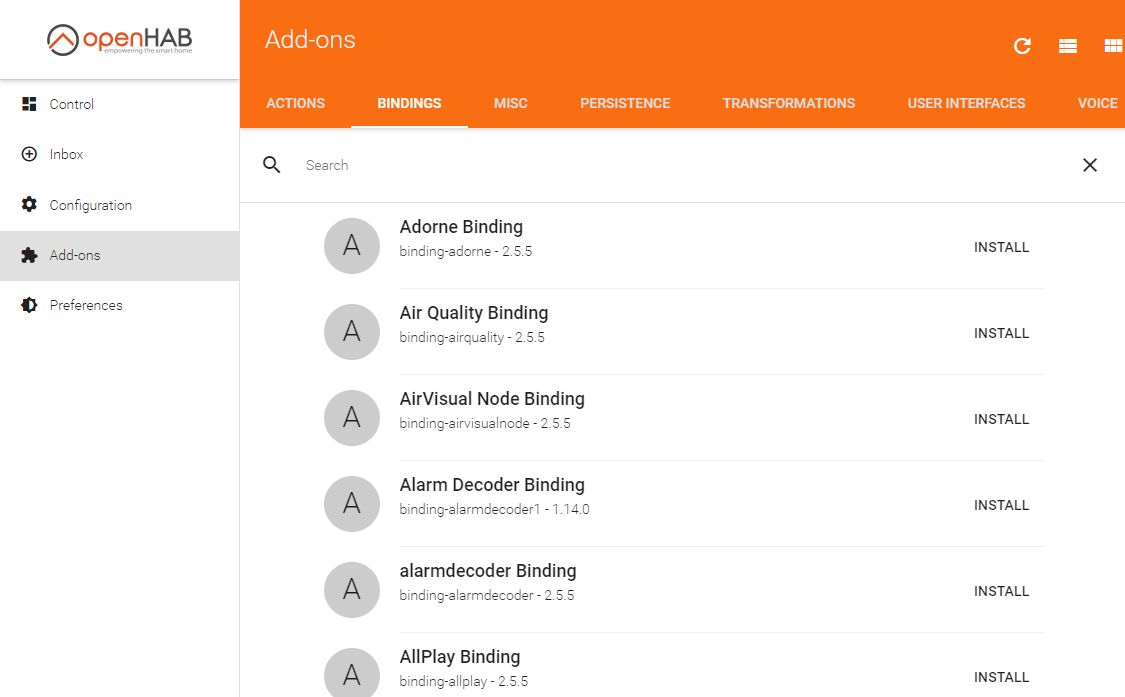1125x697 pixels.
Task: Open the Voice tab
Action: tap(1097, 103)
